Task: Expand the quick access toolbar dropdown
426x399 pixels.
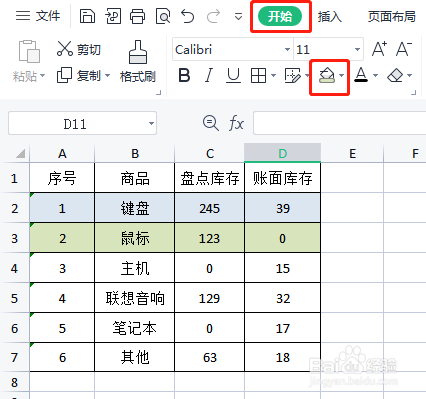Action: (238, 16)
